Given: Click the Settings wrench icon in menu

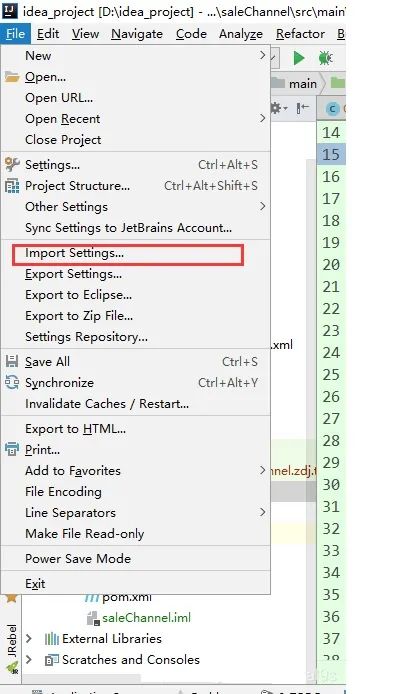Looking at the screenshot, I should tap(12, 165).
